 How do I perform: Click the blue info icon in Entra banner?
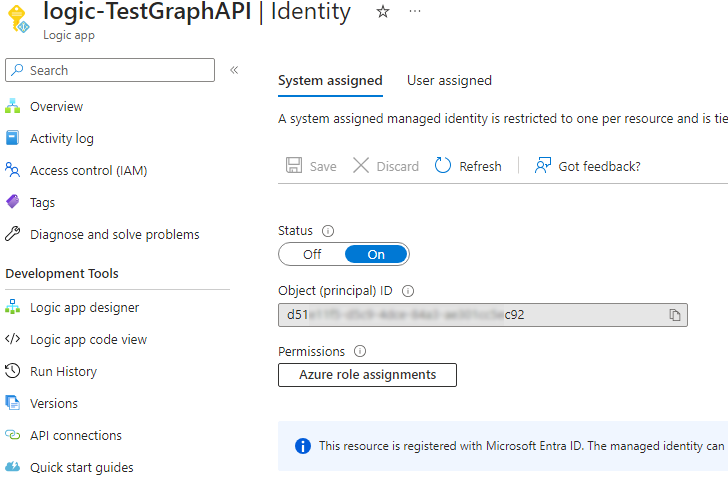click(x=303, y=446)
